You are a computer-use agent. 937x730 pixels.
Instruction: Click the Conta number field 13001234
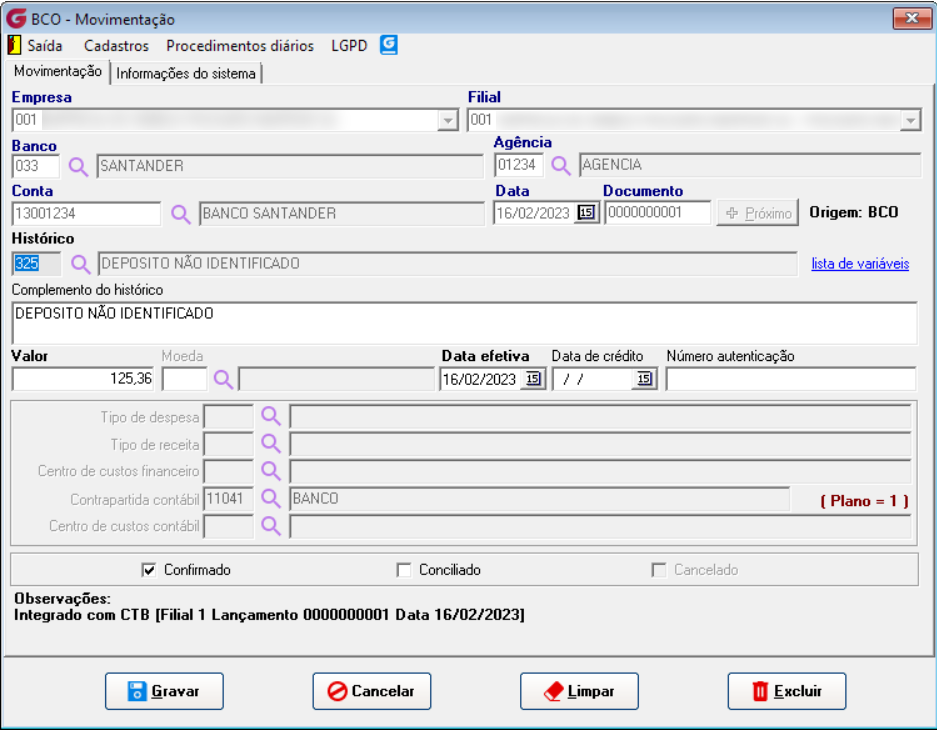(86, 214)
